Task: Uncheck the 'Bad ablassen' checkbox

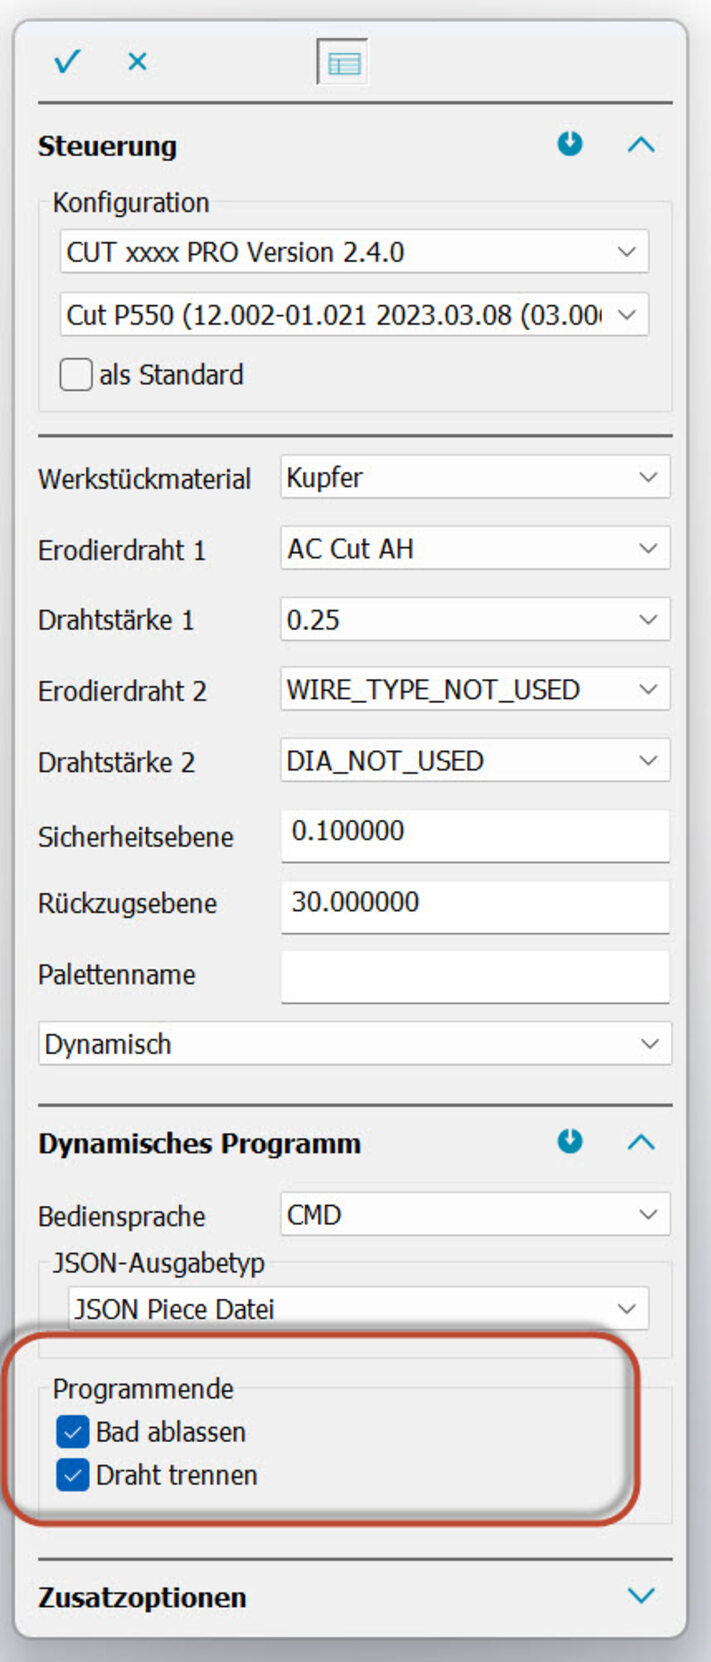Action: (73, 1432)
